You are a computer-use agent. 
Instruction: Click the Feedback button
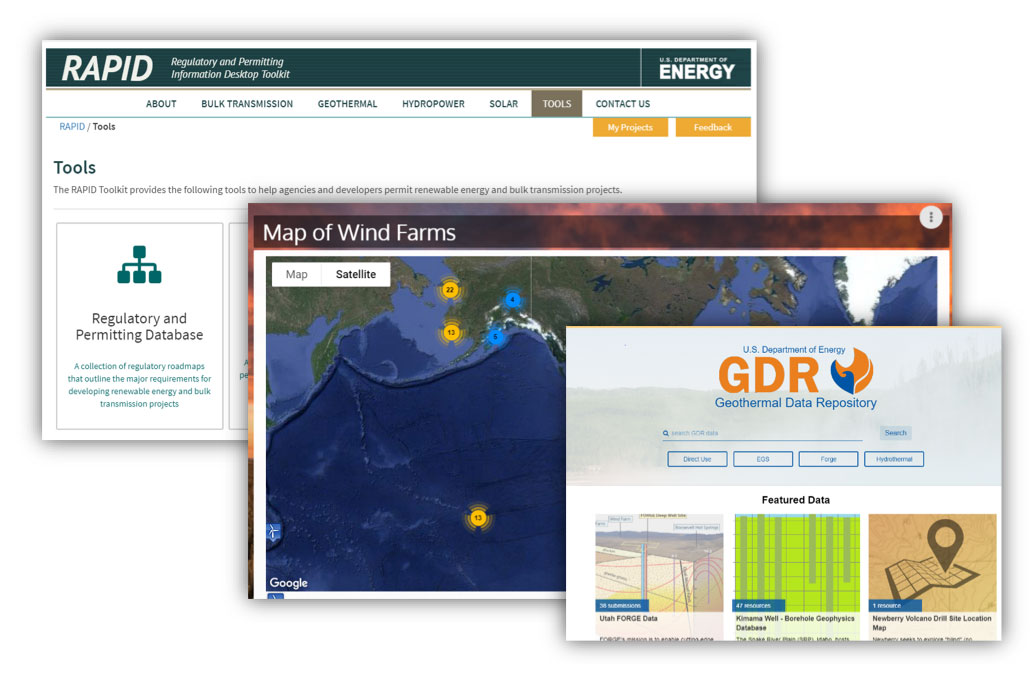click(x=712, y=127)
